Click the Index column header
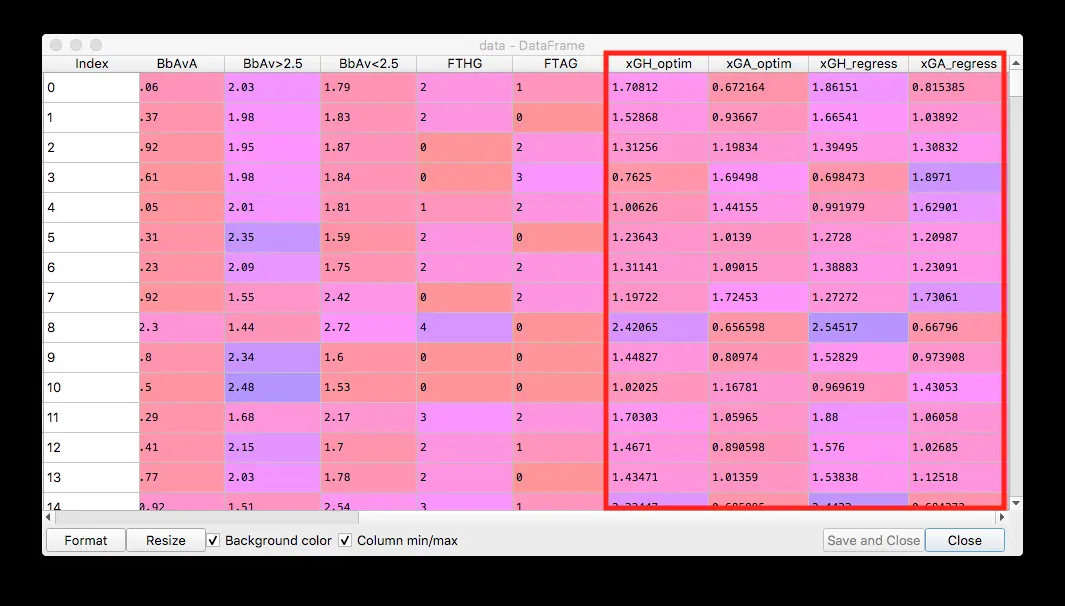 (x=91, y=64)
